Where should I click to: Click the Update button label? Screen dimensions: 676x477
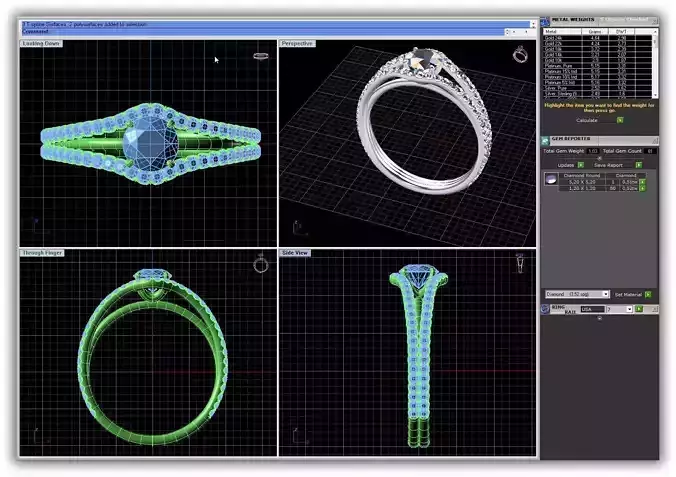565,165
